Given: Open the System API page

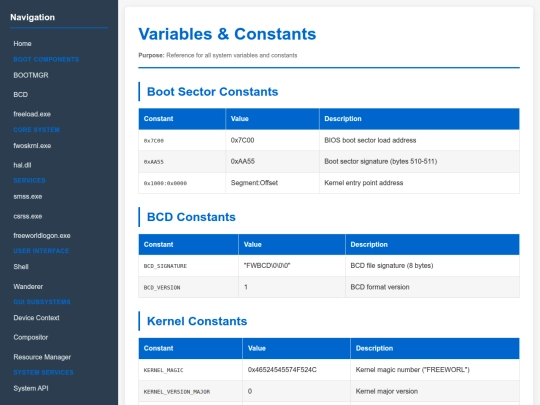Looking at the screenshot, I should (31, 388).
